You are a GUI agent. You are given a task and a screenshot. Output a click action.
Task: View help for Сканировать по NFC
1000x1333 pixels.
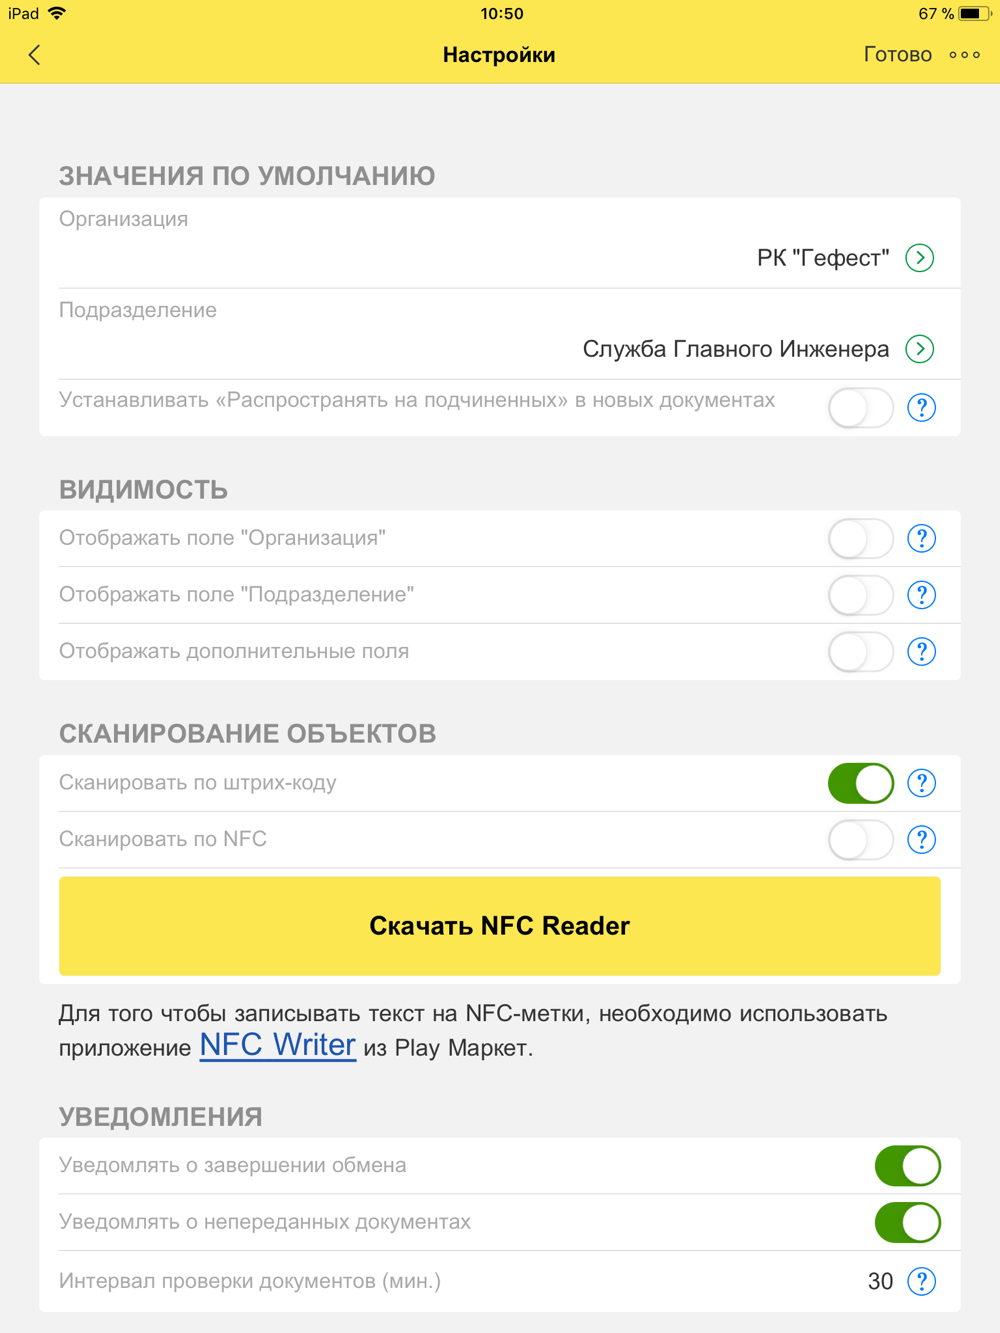(921, 840)
